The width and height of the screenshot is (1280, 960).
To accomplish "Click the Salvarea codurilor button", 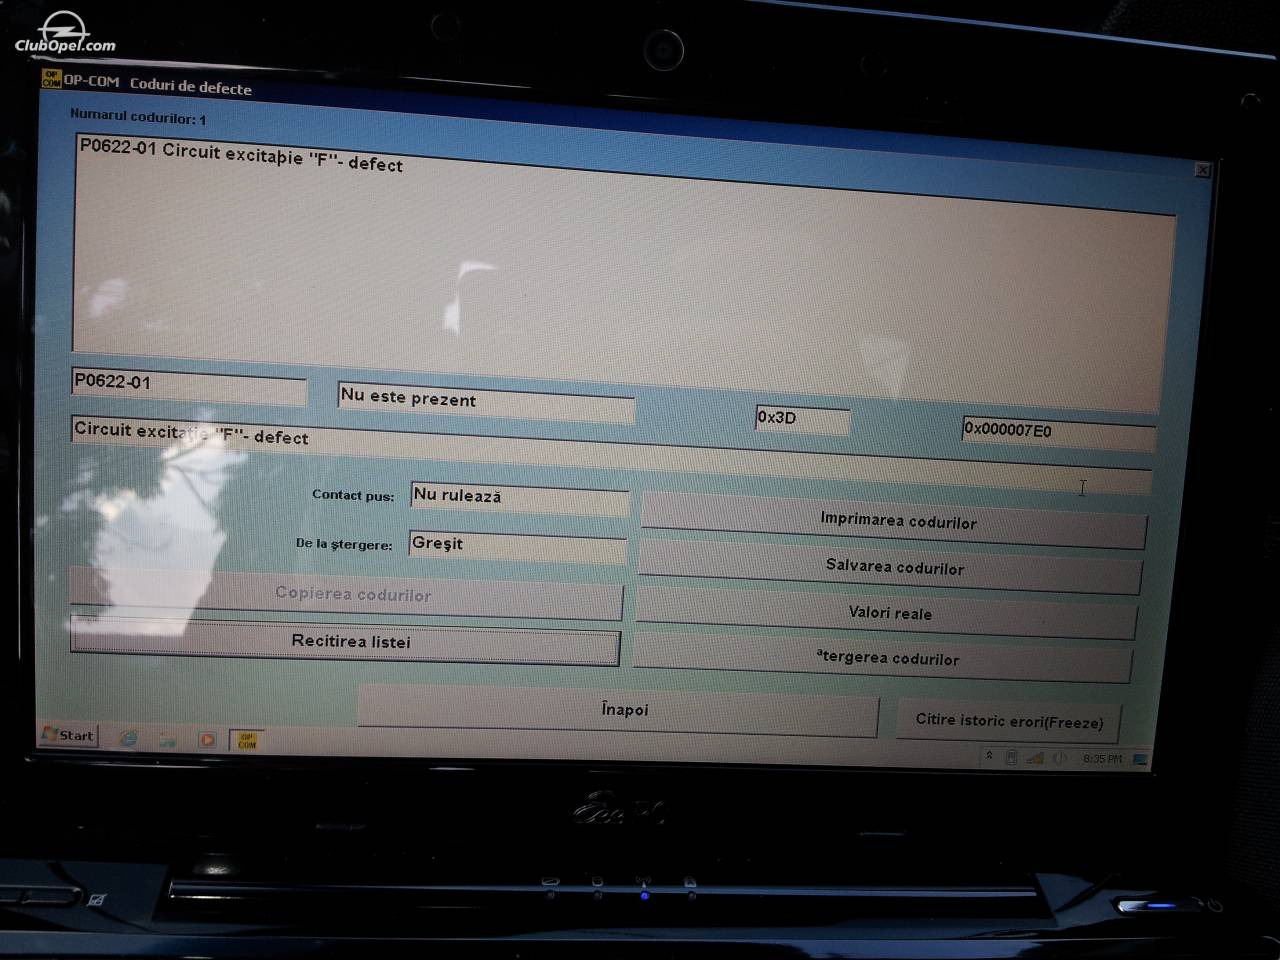I will [x=890, y=566].
